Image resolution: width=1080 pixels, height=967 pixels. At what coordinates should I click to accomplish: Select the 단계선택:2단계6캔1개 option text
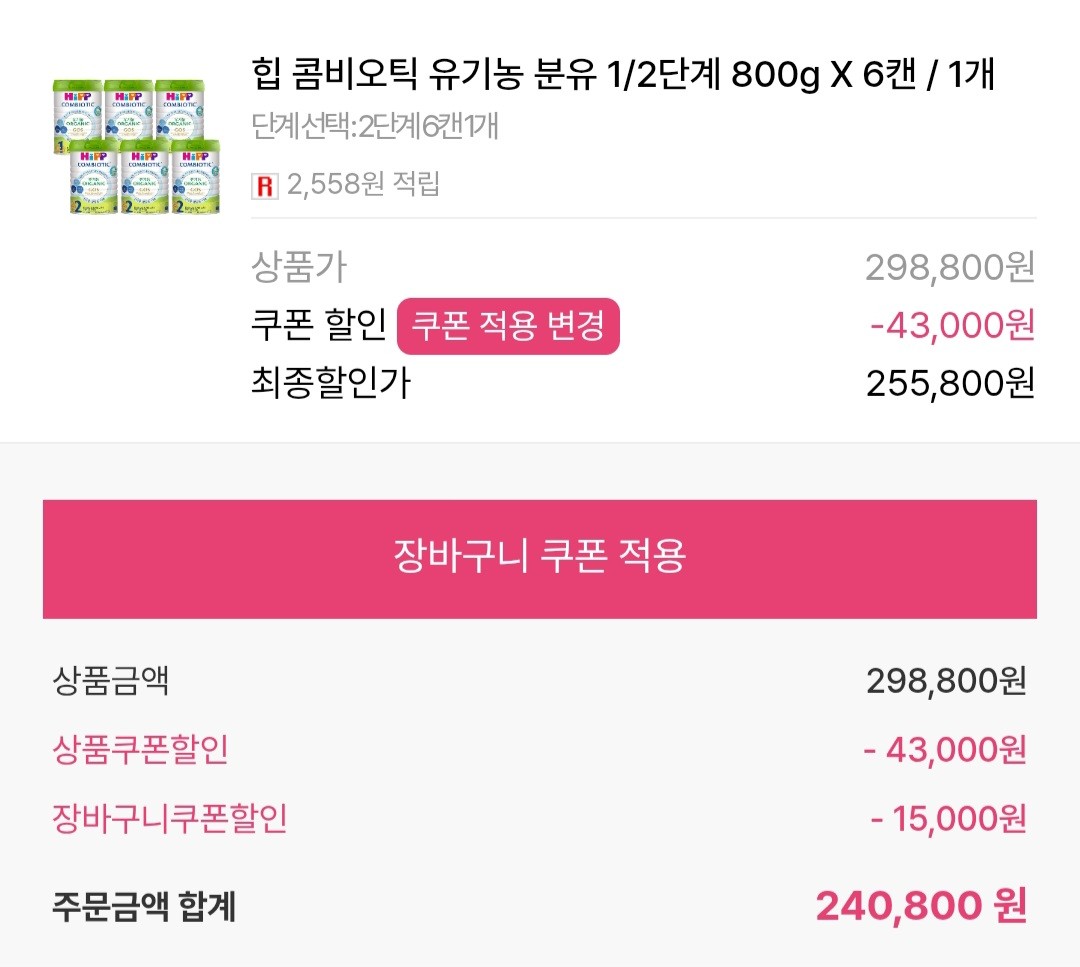click(x=375, y=127)
